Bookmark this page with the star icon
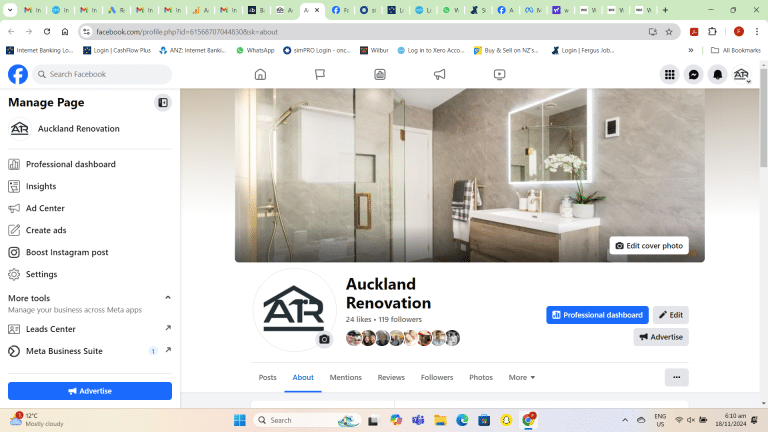The height and width of the screenshot is (432, 768). point(669,31)
